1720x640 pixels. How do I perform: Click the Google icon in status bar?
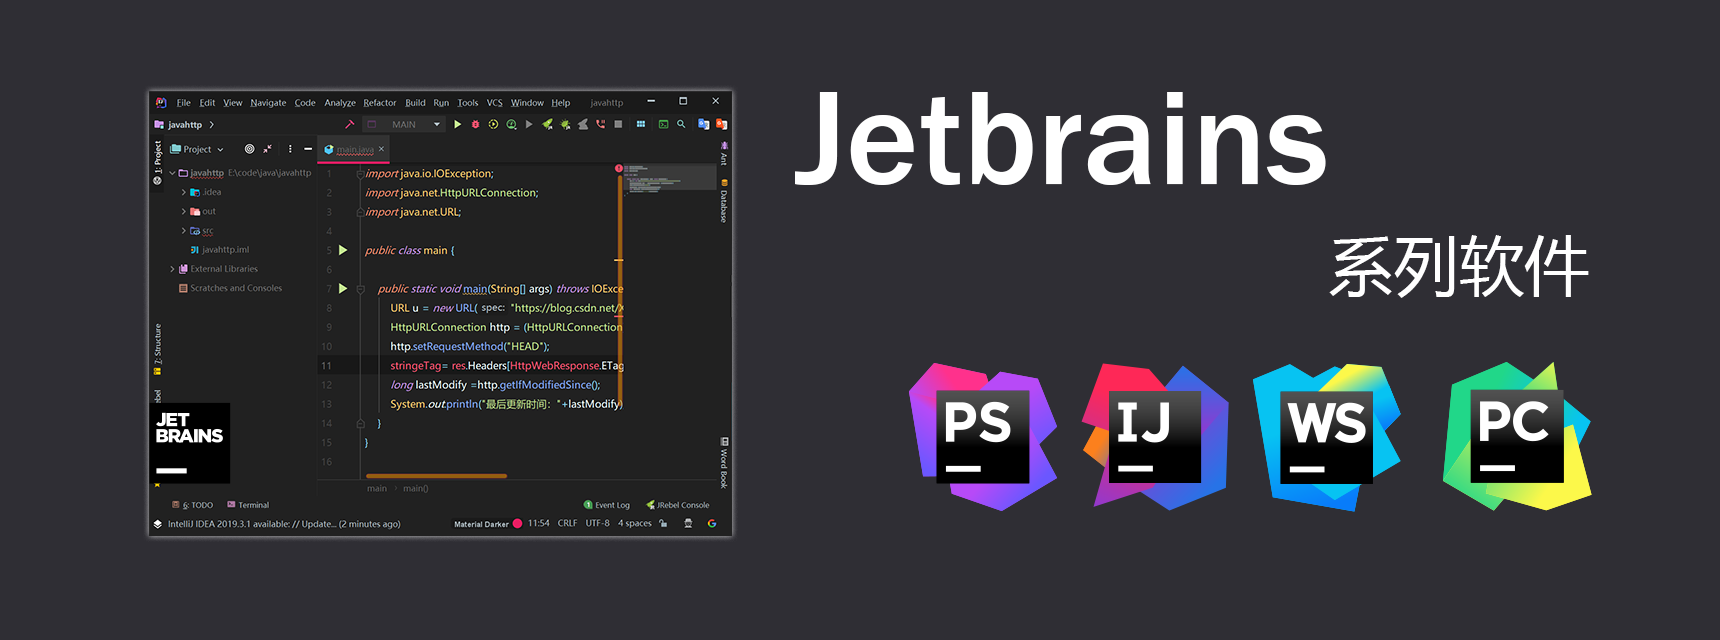(712, 523)
